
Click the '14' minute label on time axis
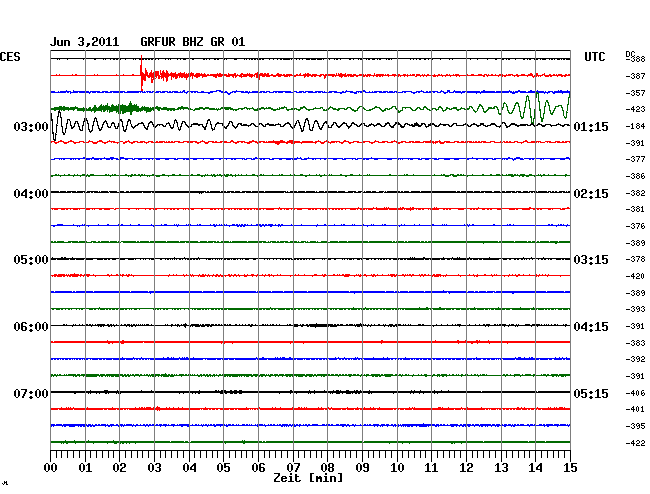coord(535,468)
